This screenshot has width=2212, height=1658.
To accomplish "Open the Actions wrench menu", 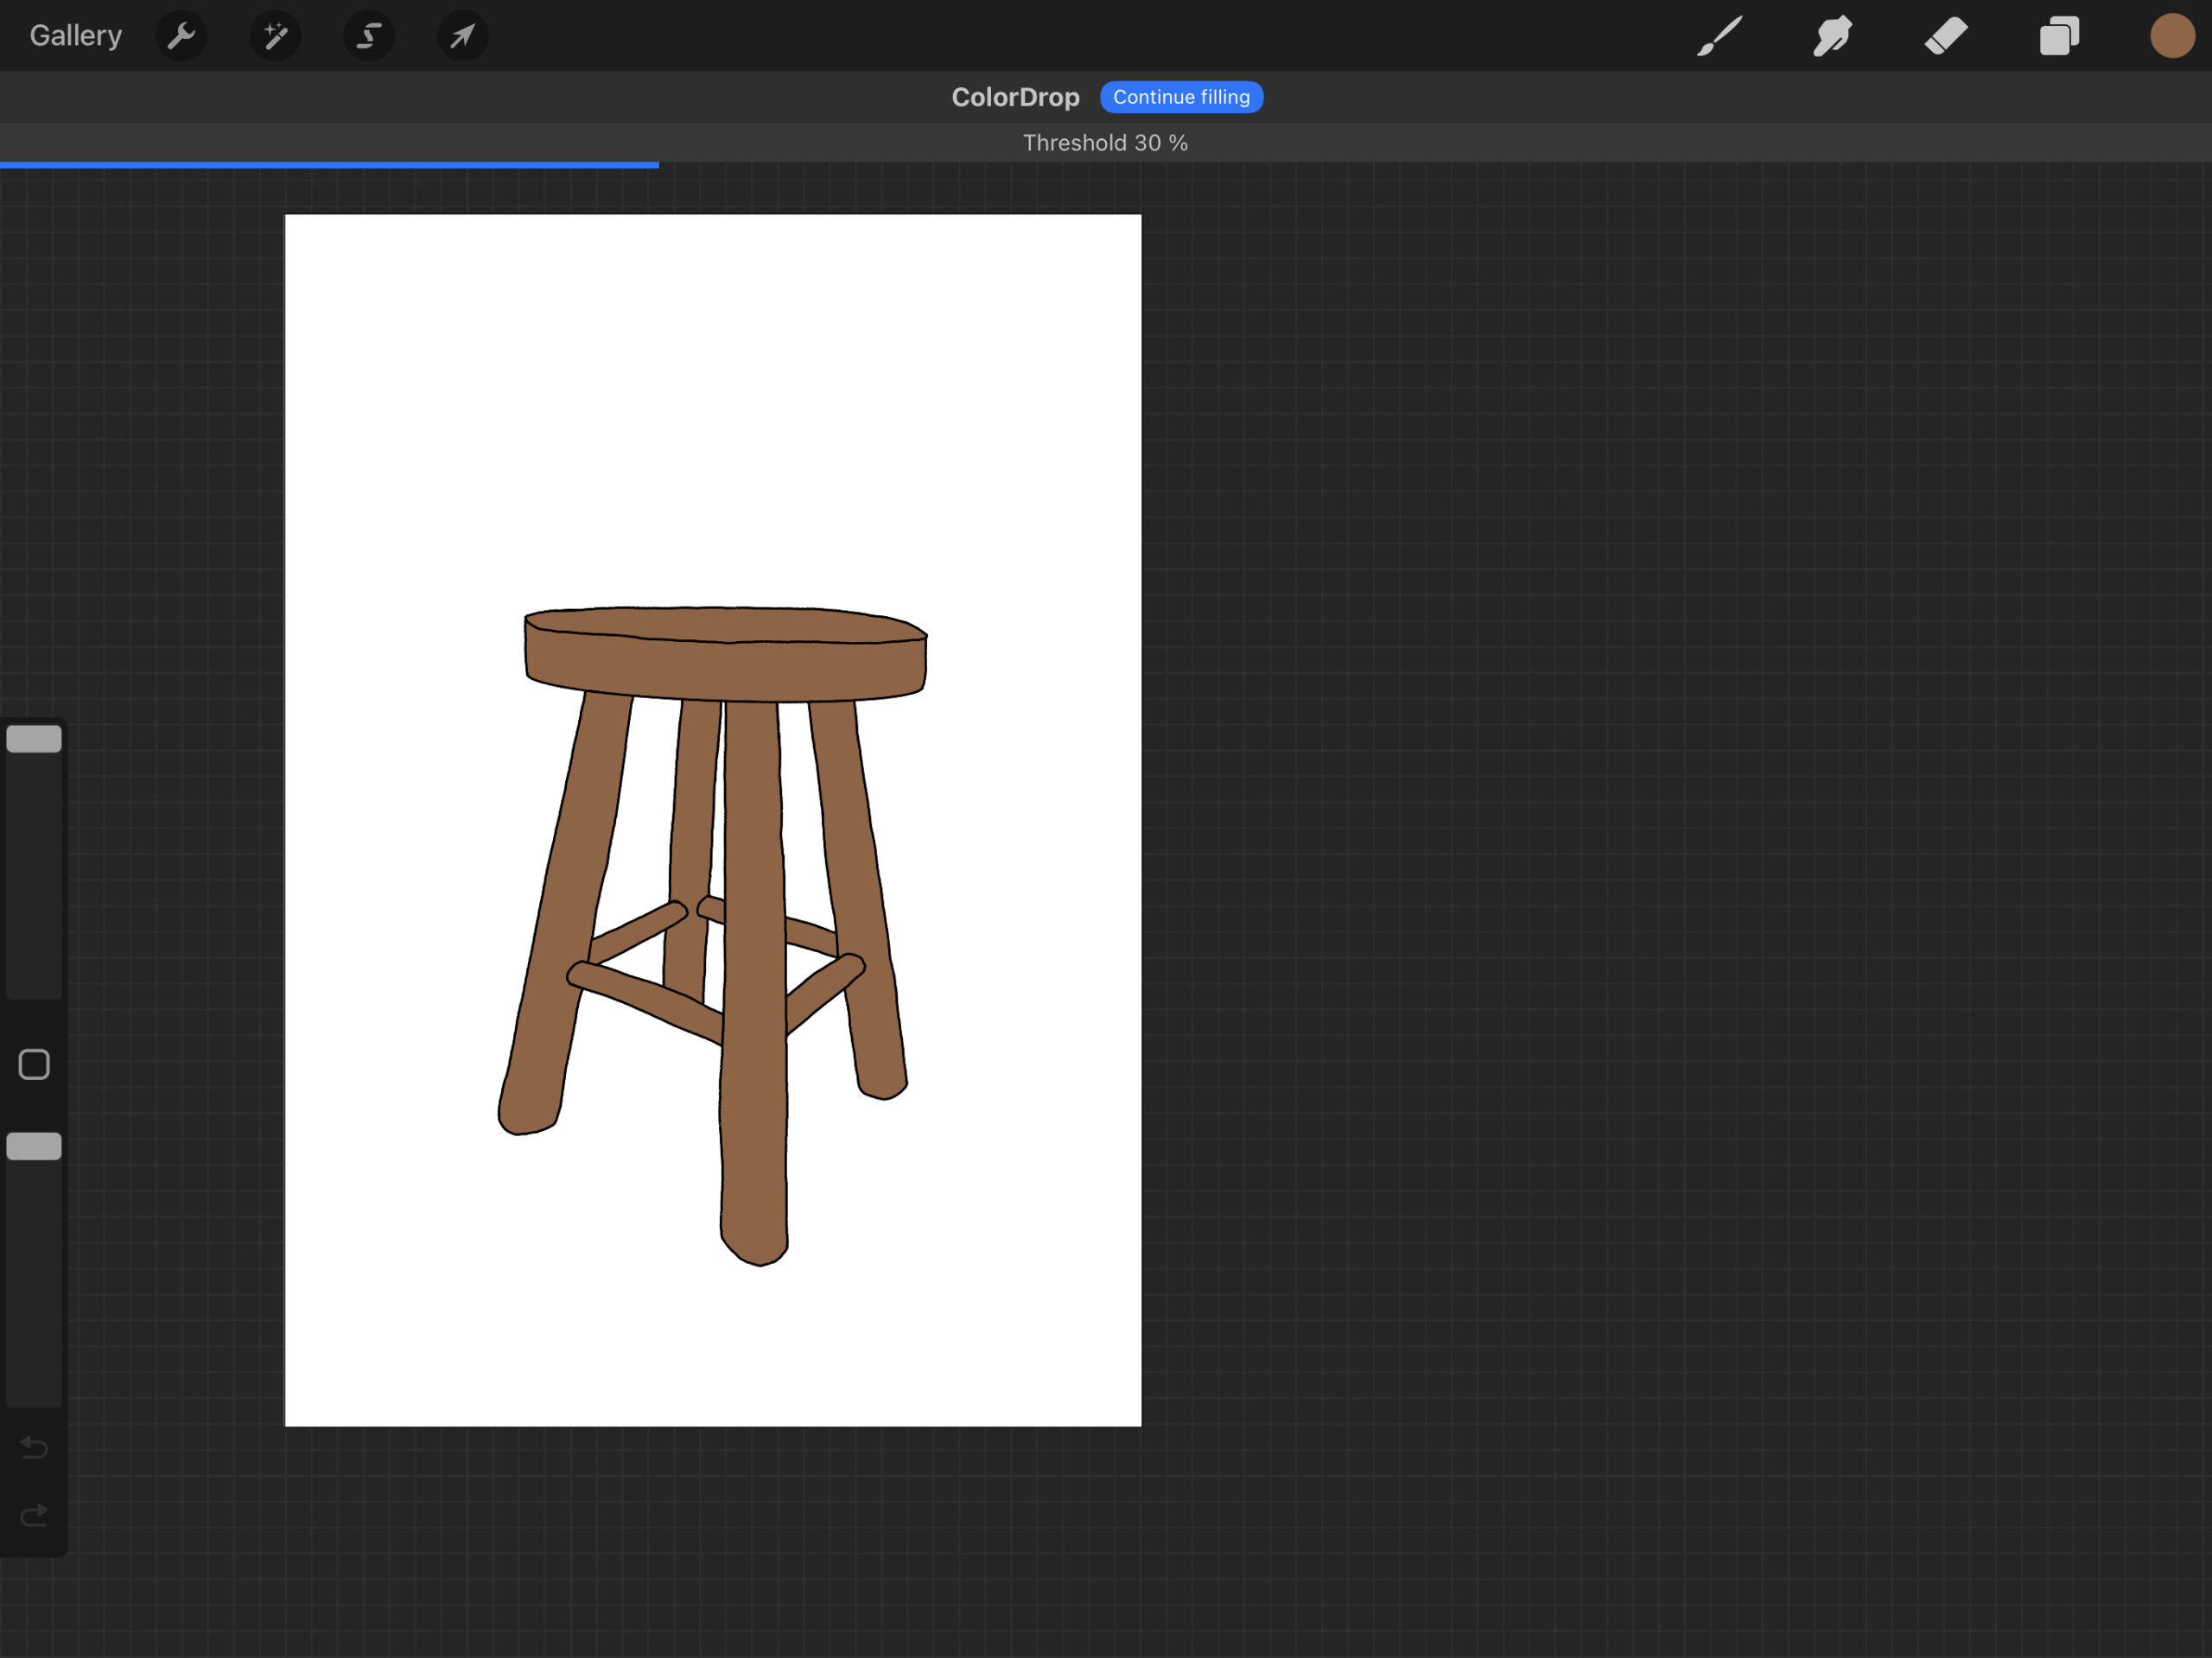I will (x=181, y=37).
